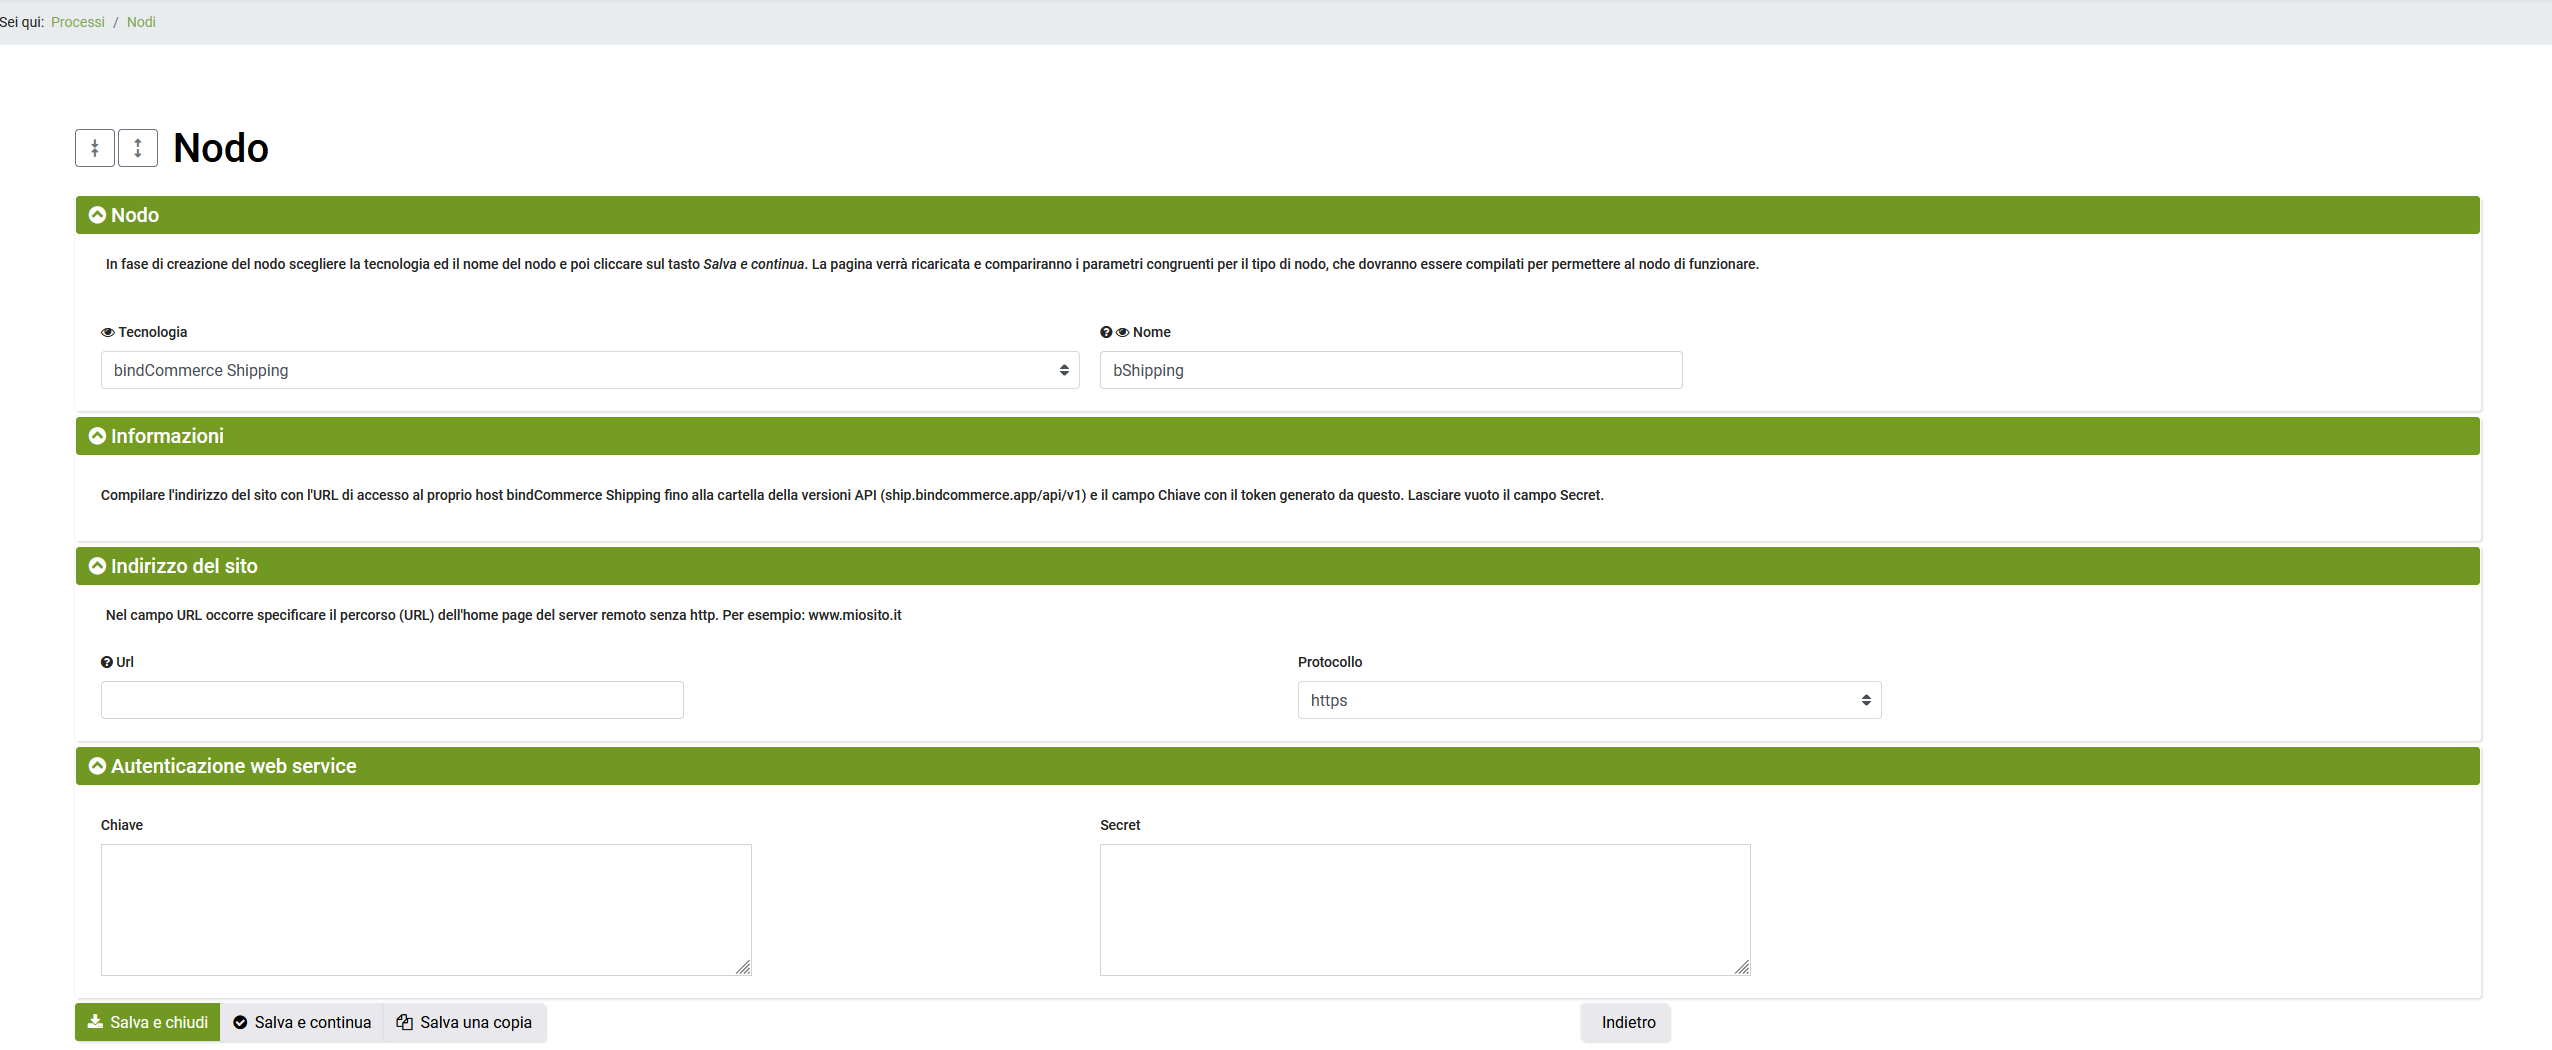The image size is (2552, 1050).
Task: Open the Tecnologia dropdown
Action: point(589,370)
